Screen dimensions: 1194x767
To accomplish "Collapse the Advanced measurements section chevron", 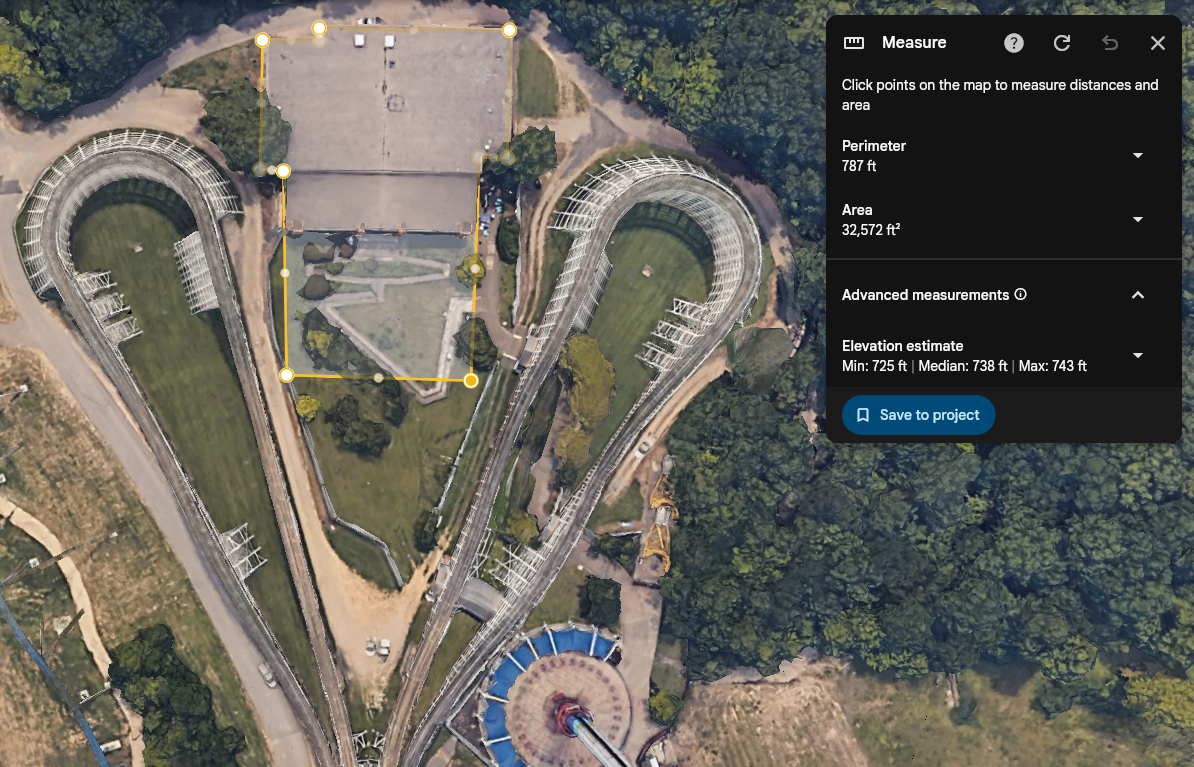I will pos(1137,295).
